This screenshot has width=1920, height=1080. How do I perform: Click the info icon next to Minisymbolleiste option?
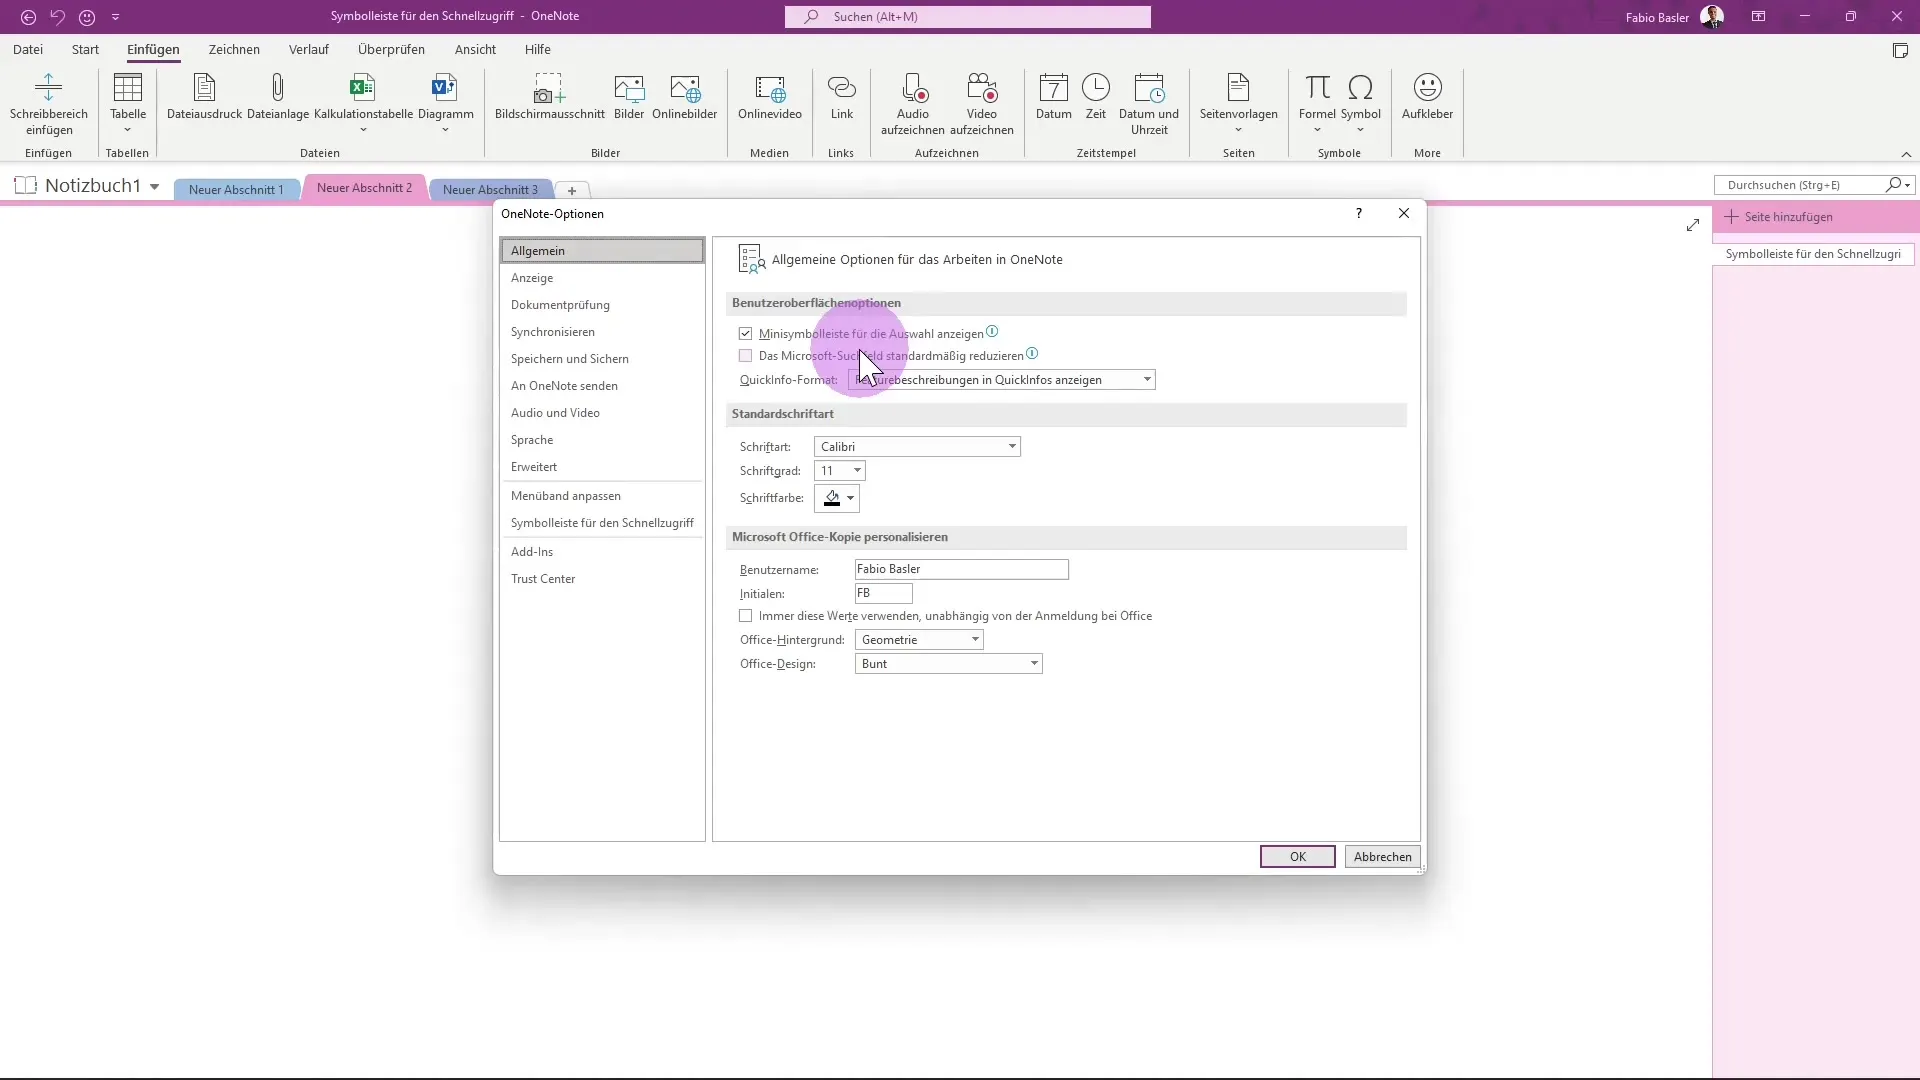pyautogui.click(x=992, y=331)
